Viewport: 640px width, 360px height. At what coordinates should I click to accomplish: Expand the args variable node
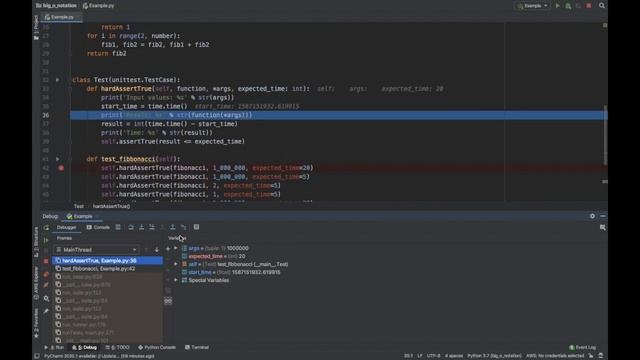tap(176, 248)
